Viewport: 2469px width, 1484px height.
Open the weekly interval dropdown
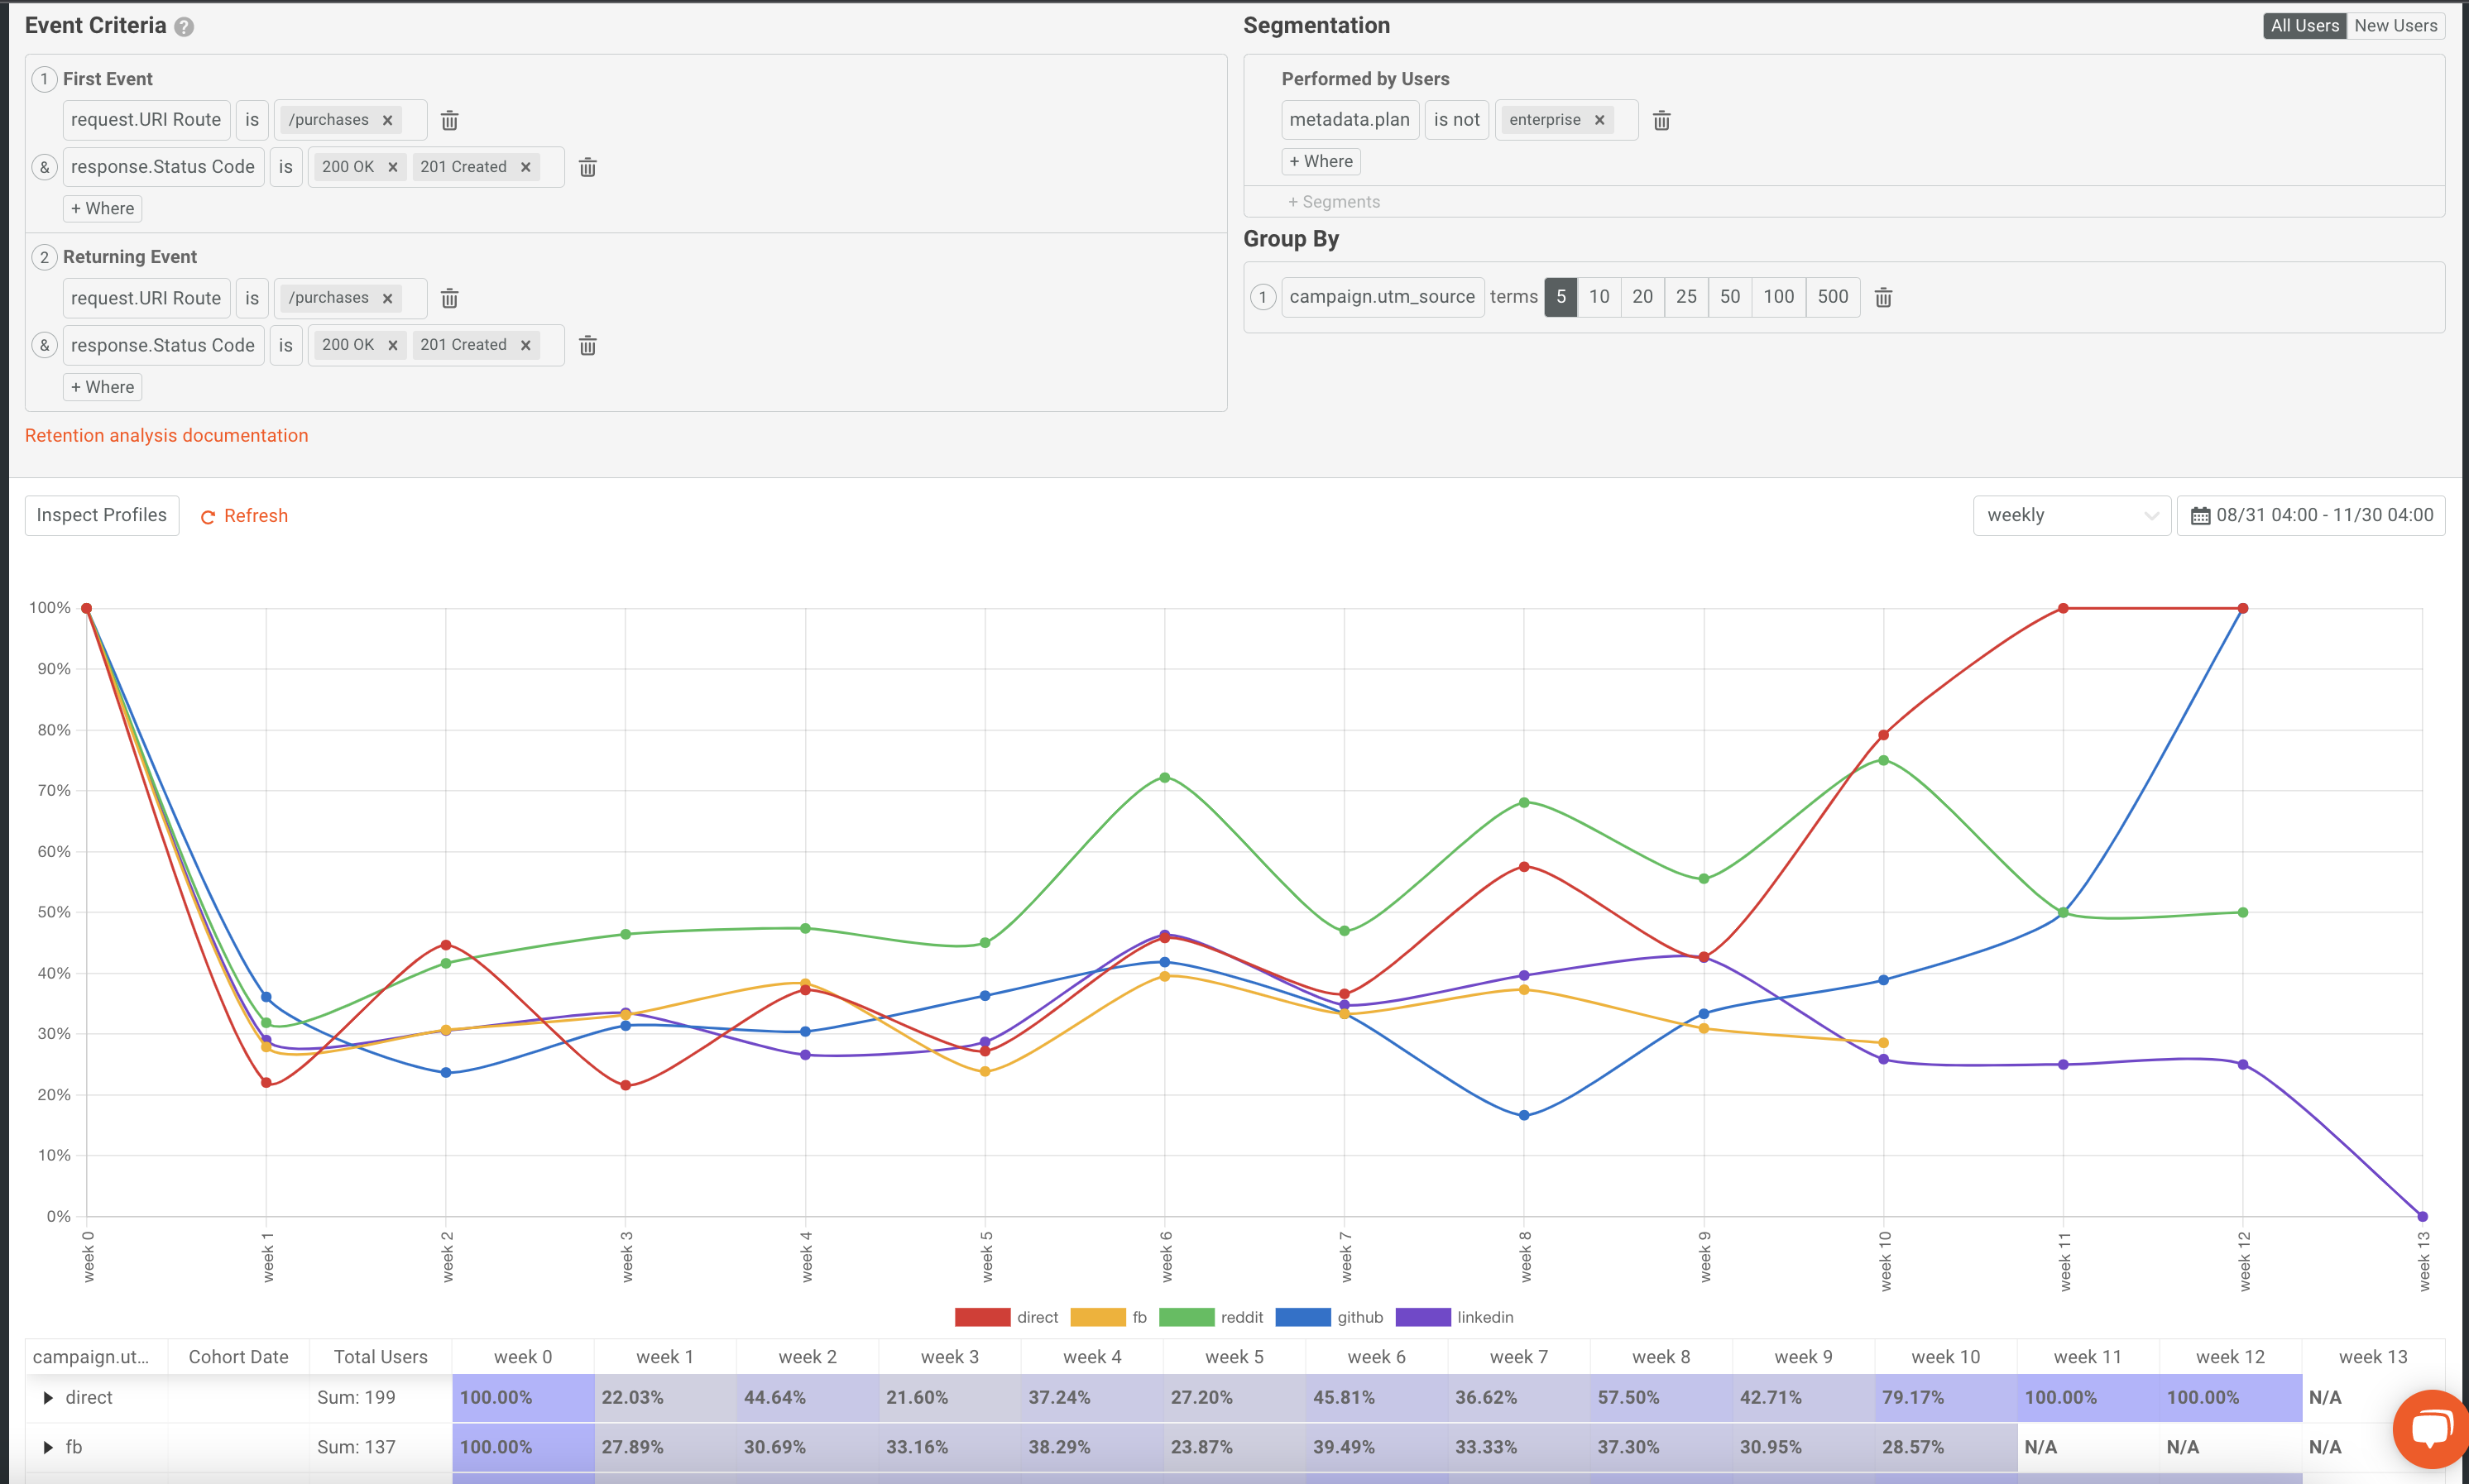[2071, 515]
